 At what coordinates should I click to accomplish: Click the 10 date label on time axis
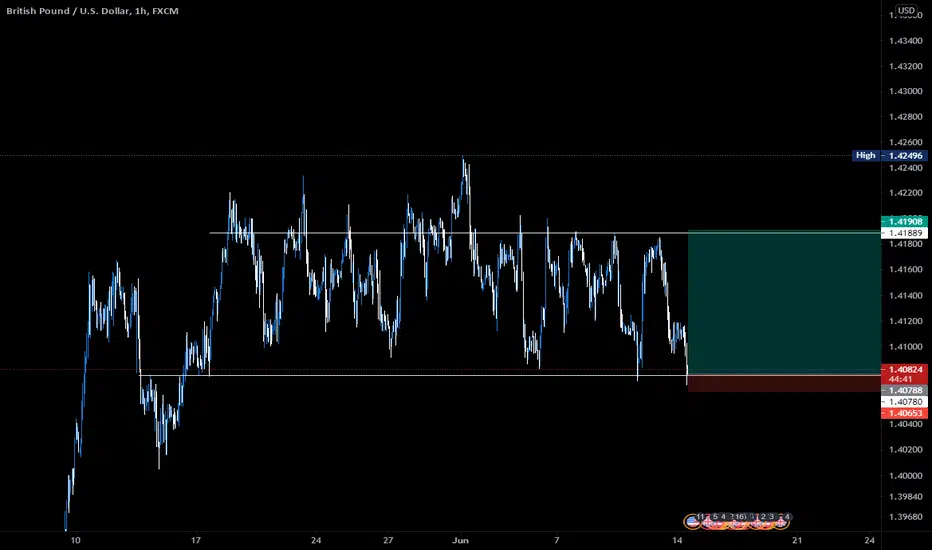coord(75,540)
